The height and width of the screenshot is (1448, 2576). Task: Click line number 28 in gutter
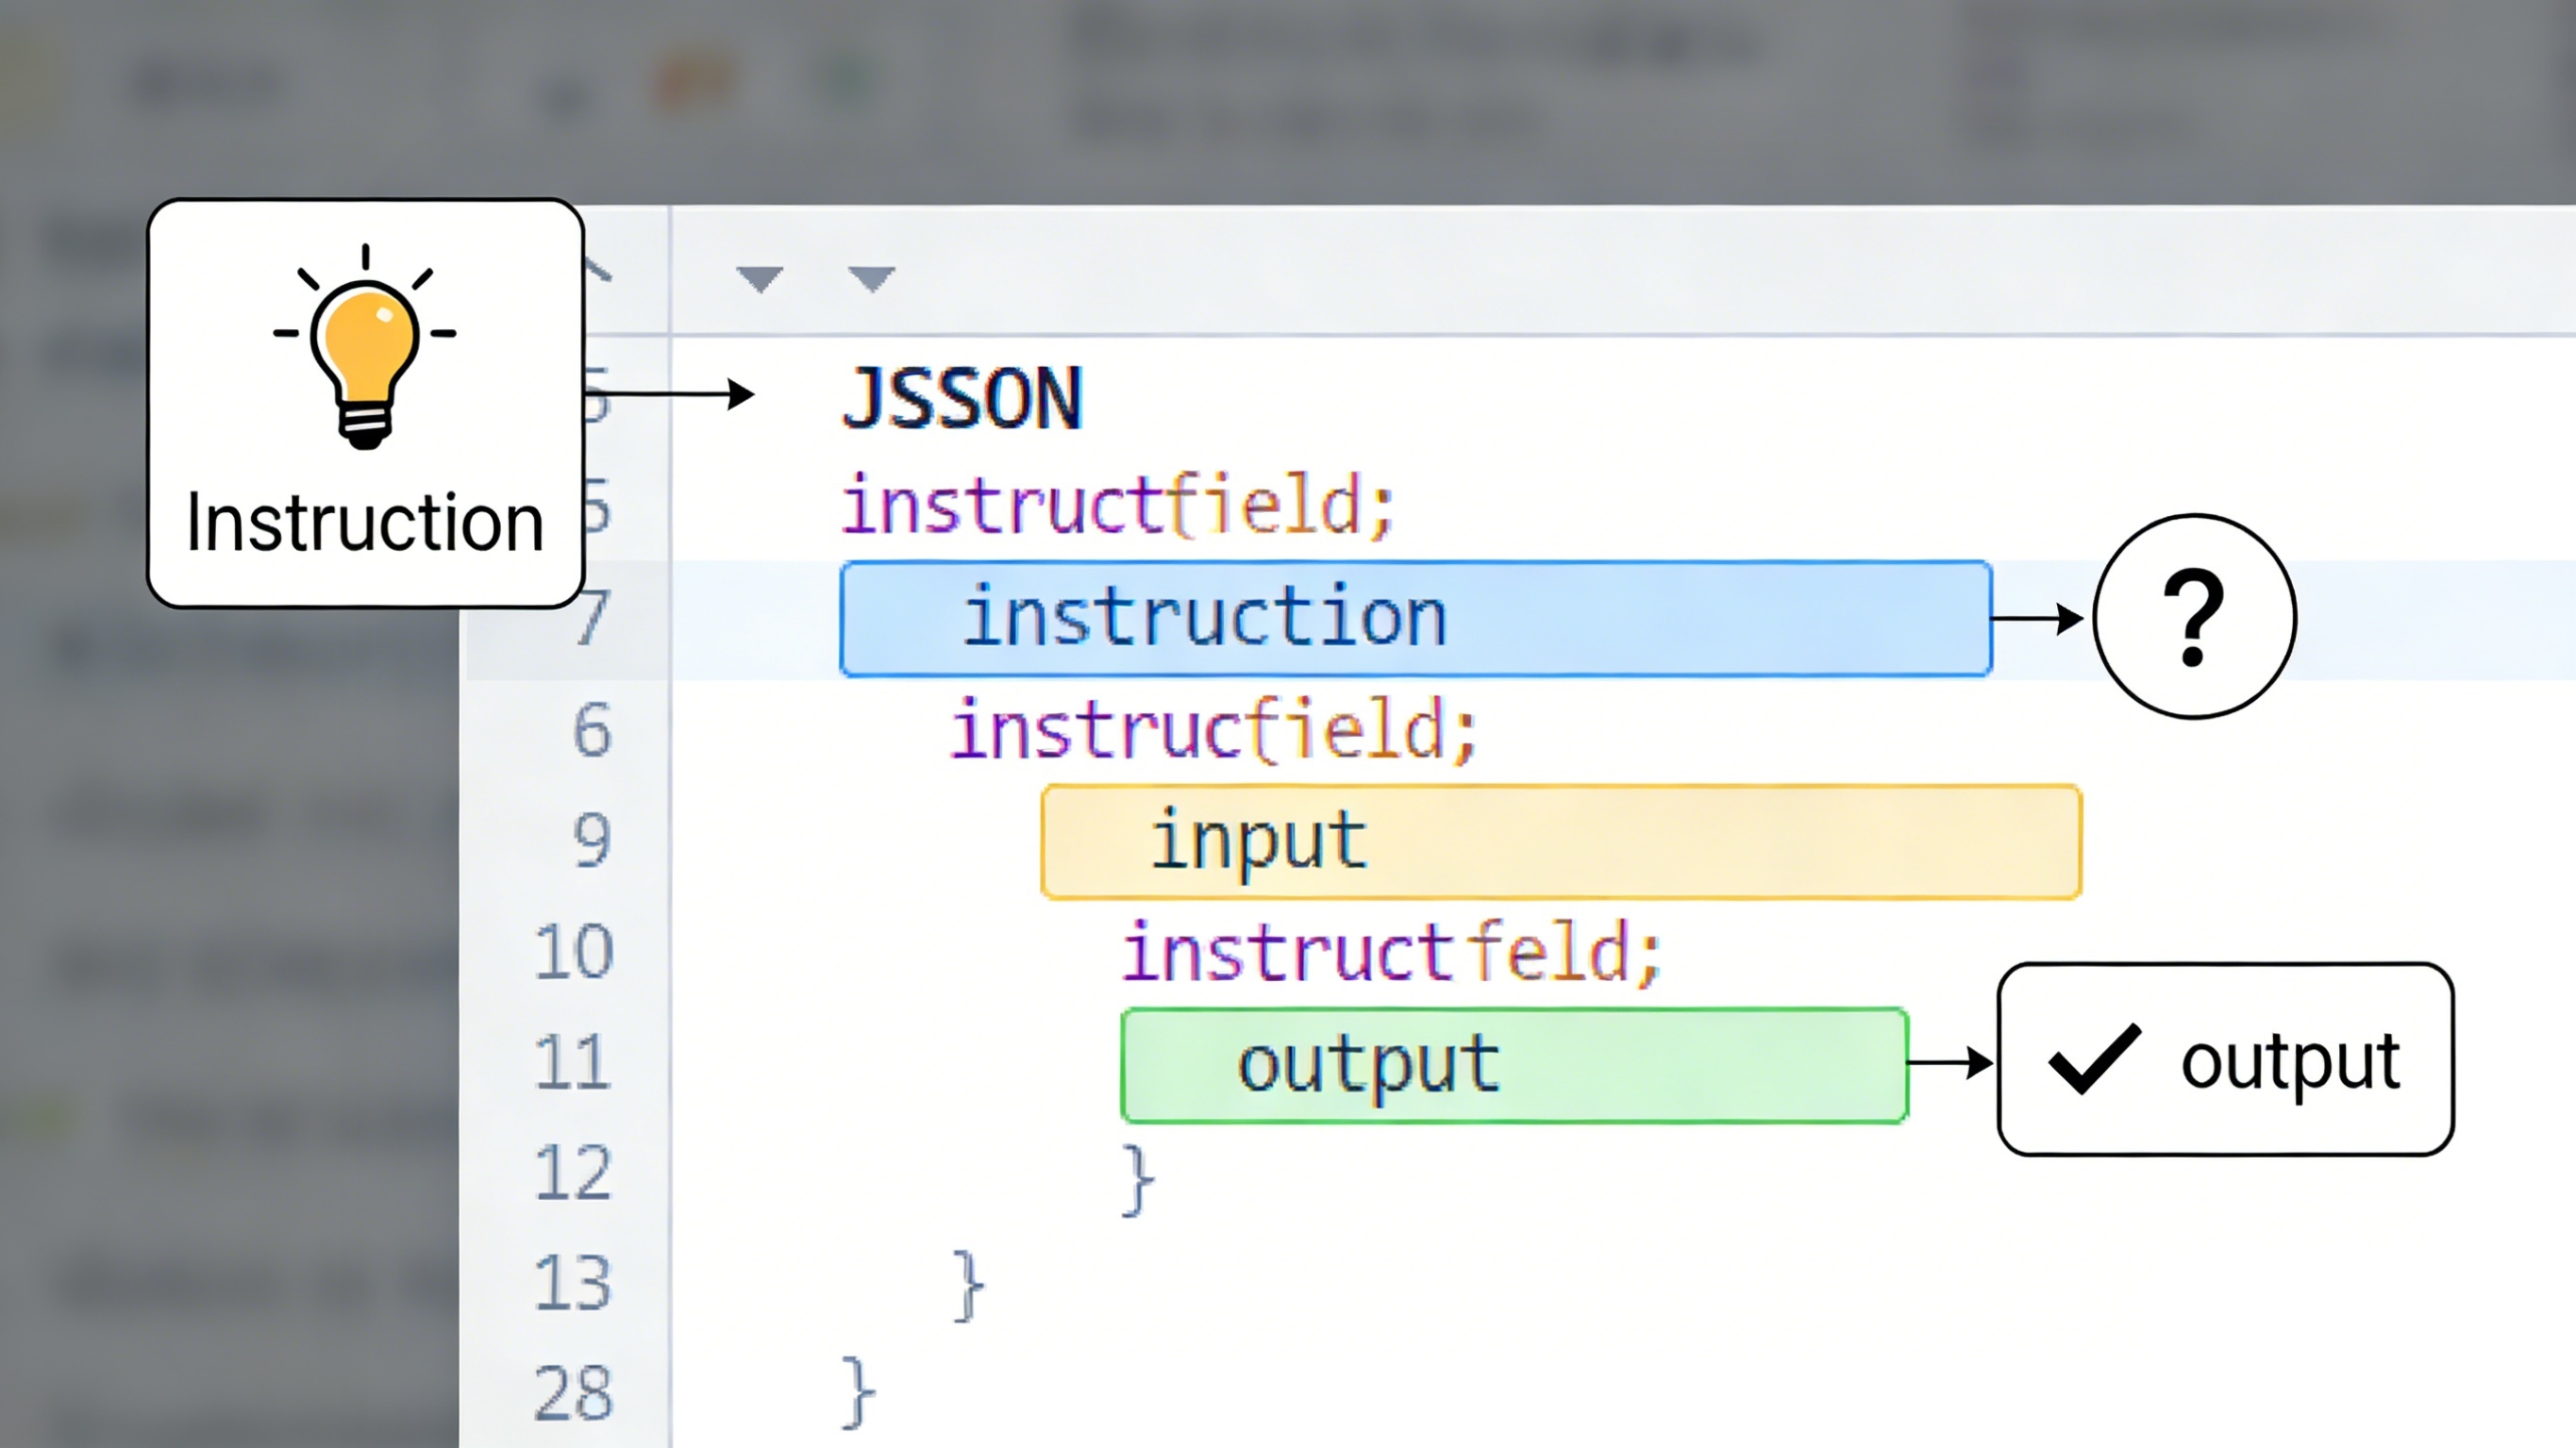[572, 1393]
